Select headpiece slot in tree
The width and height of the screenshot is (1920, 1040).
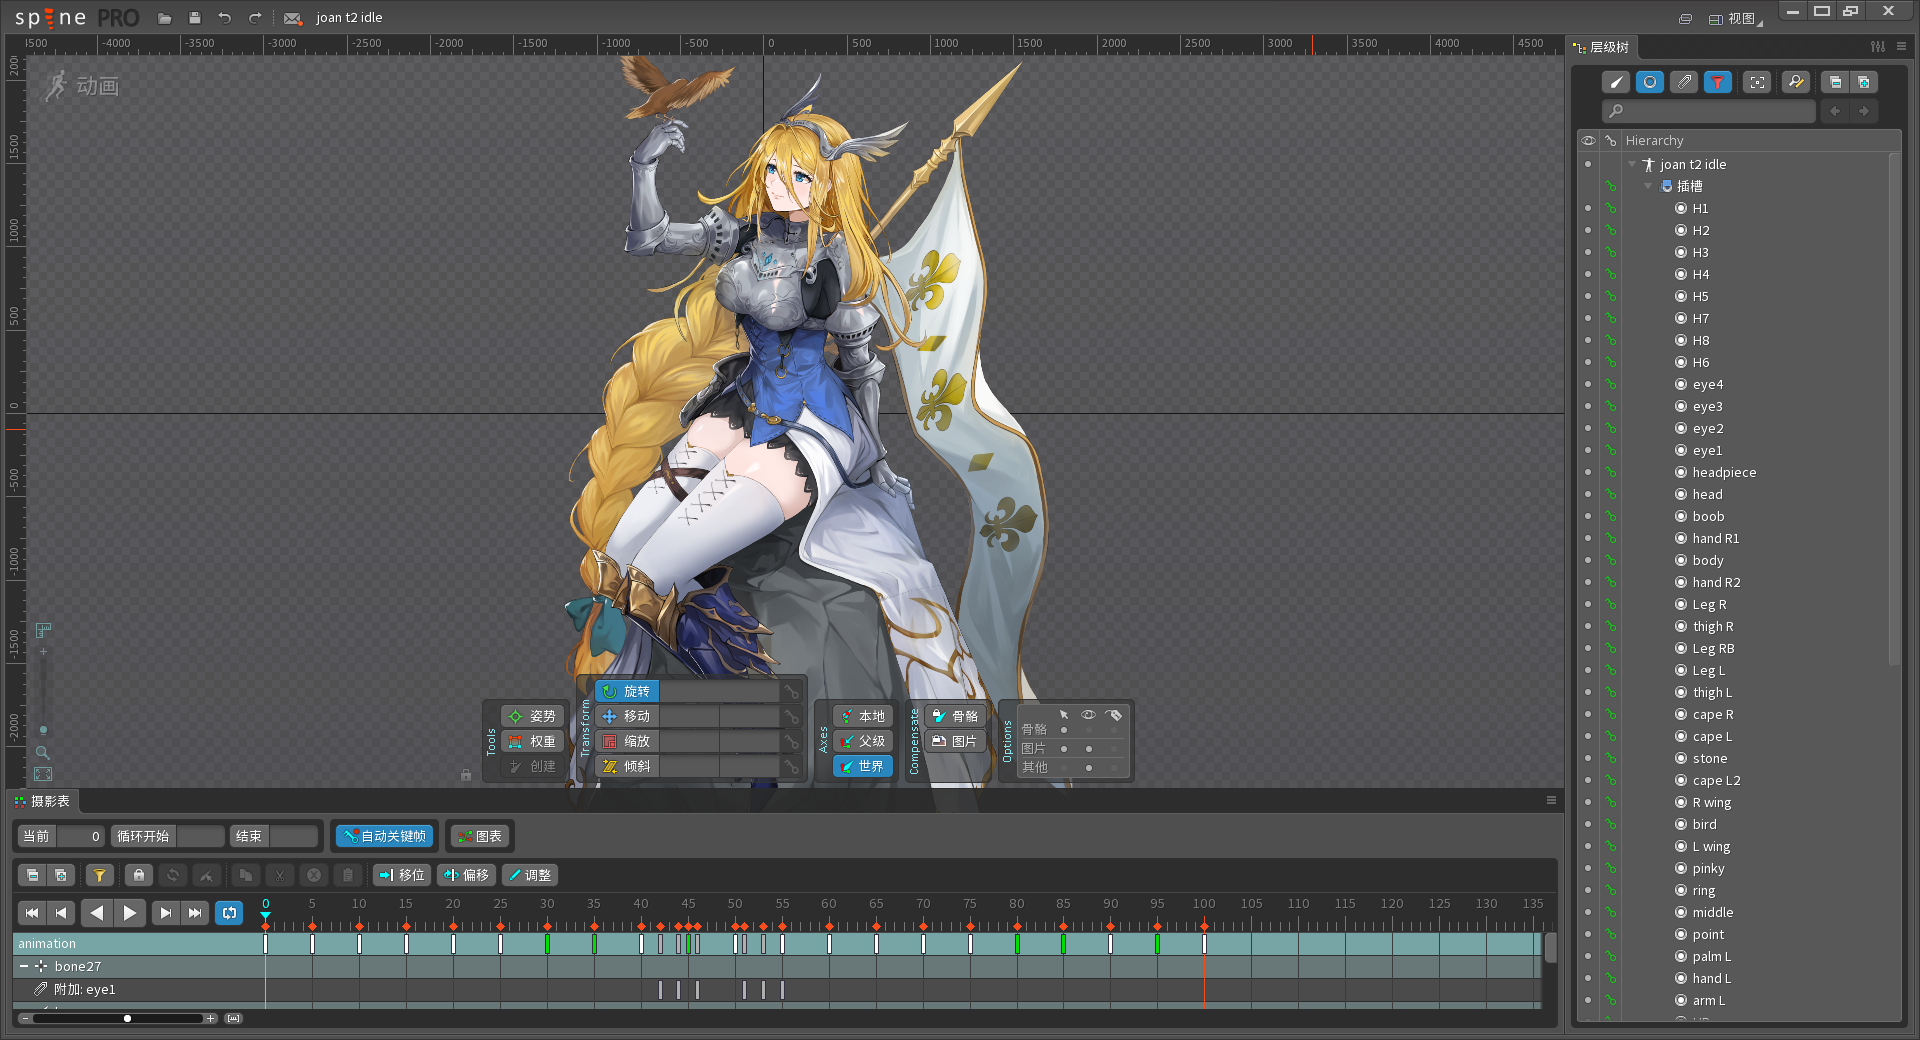pyautogui.click(x=1724, y=472)
